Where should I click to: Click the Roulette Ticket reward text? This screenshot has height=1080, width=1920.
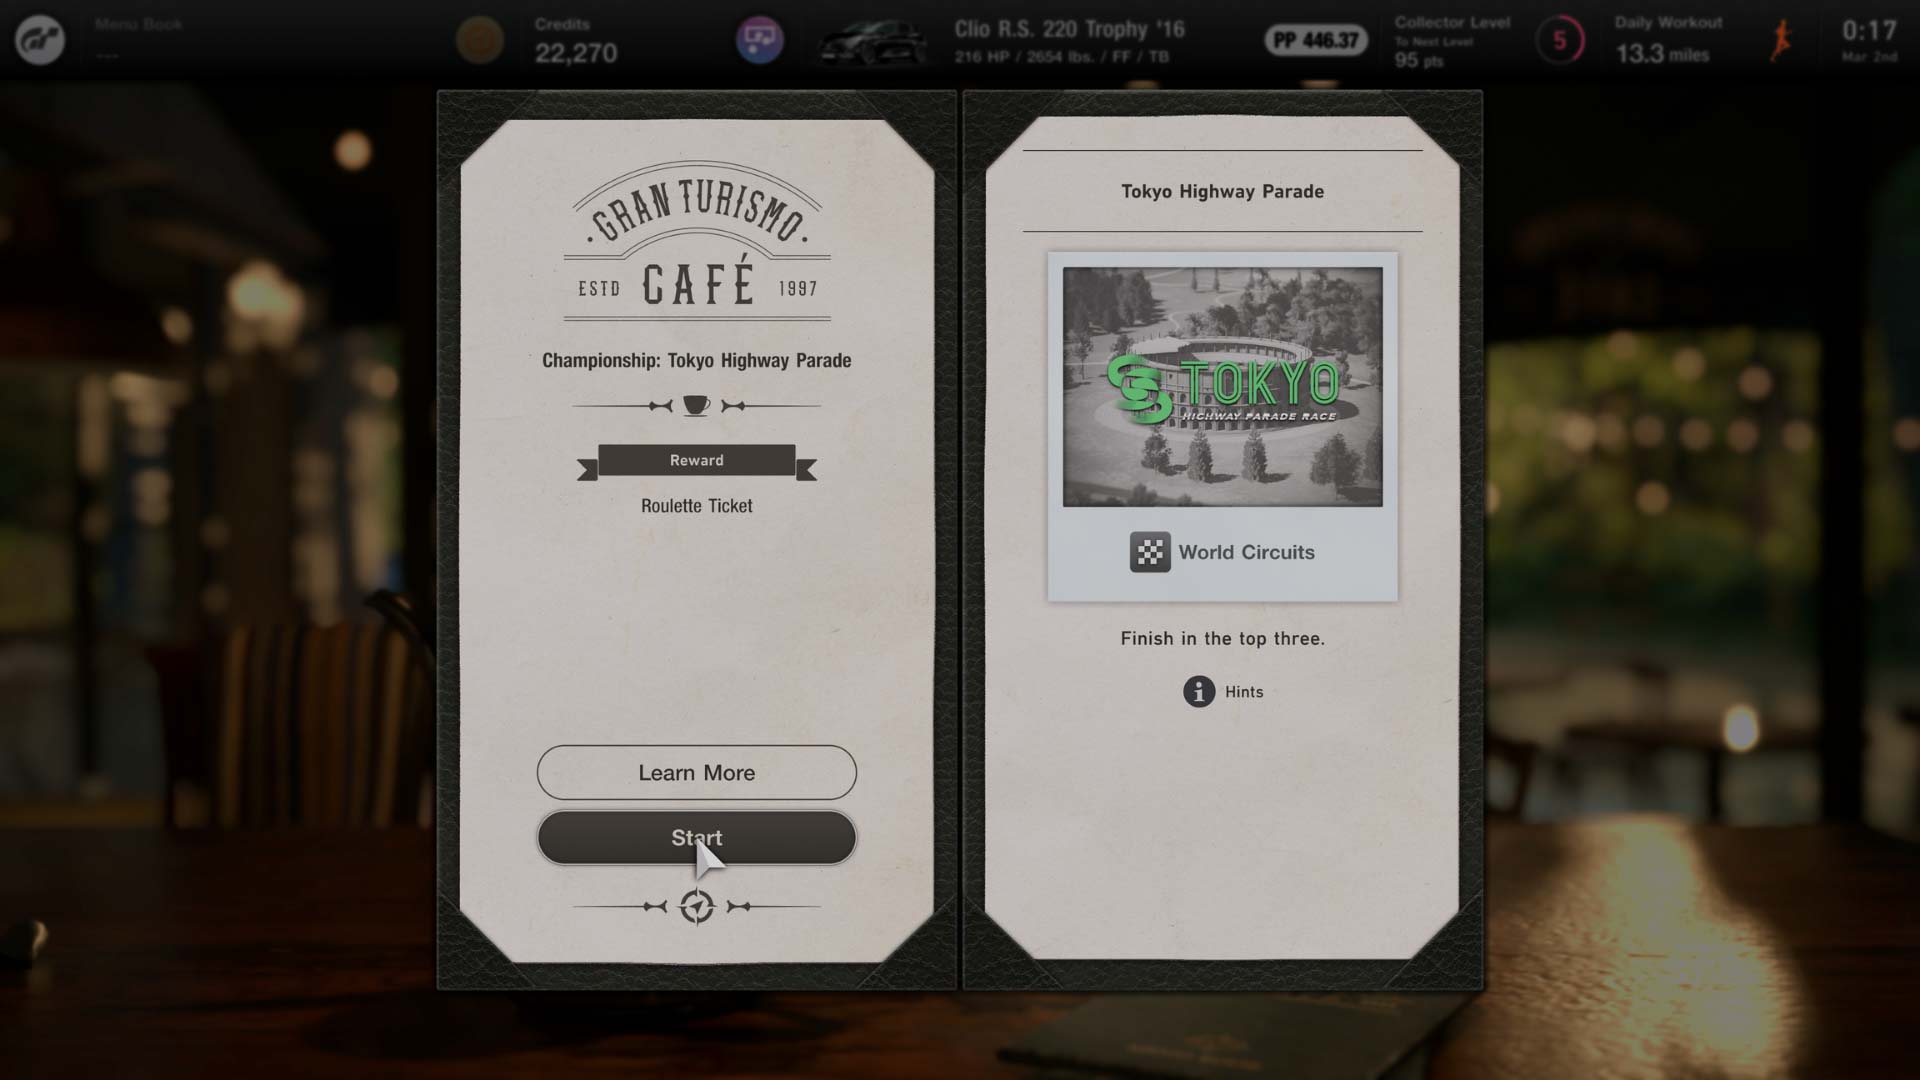tap(696, 505)
